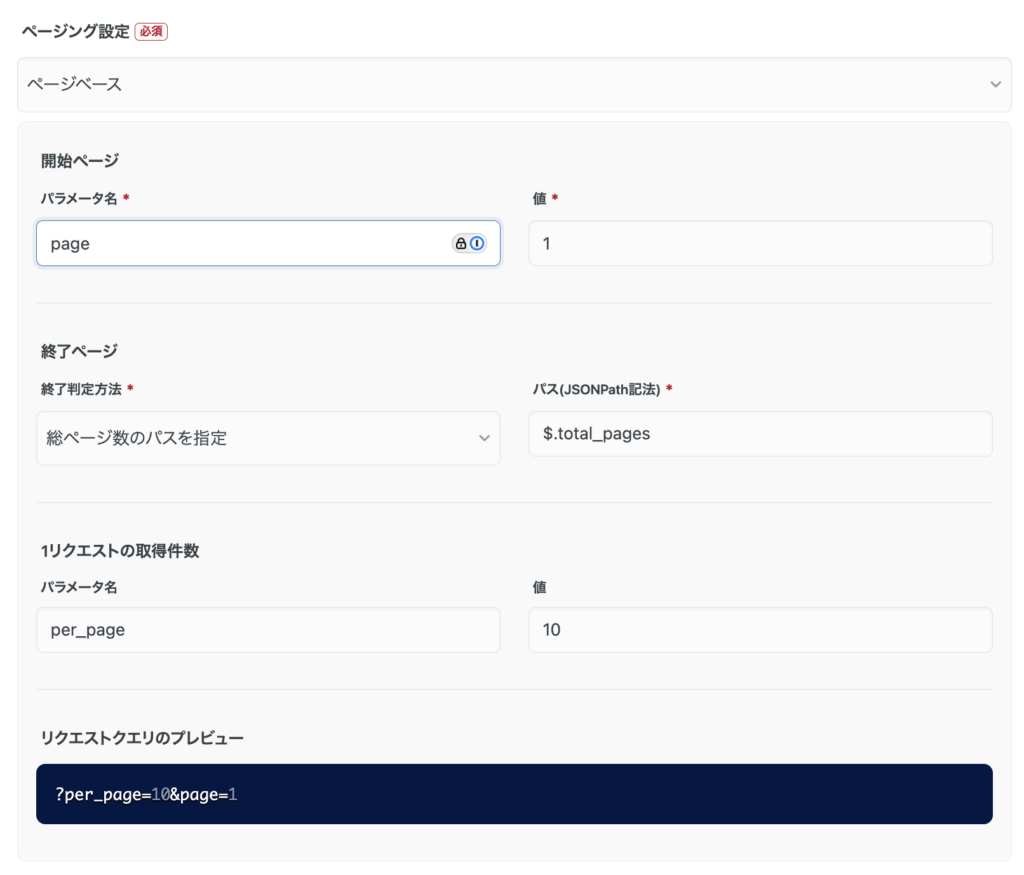This screenshot has height=875, width=1024.
Task: Click the 必須 required badge
Action: pos(151,31)
